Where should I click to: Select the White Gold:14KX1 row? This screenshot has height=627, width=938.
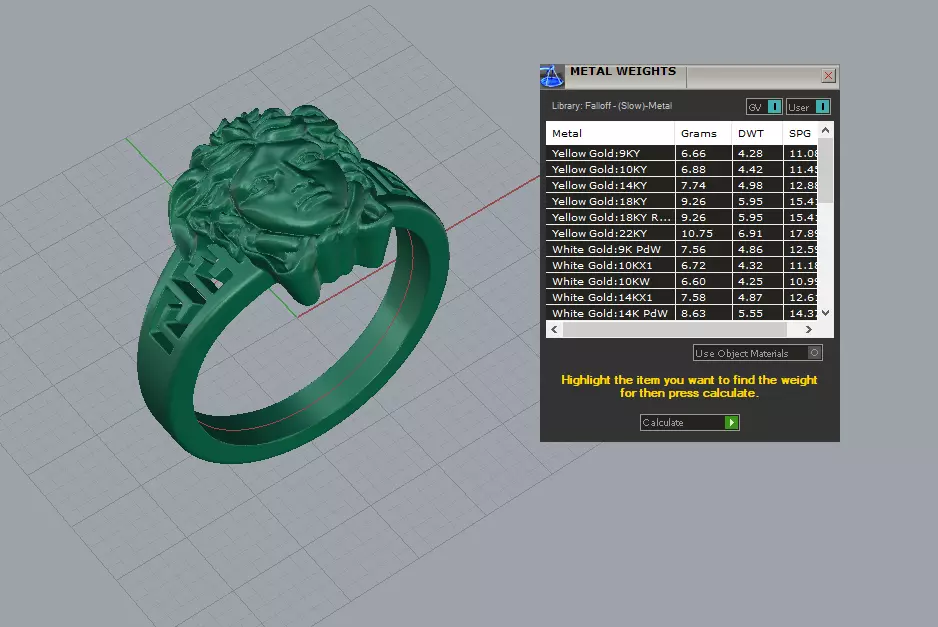click(681, 297)
